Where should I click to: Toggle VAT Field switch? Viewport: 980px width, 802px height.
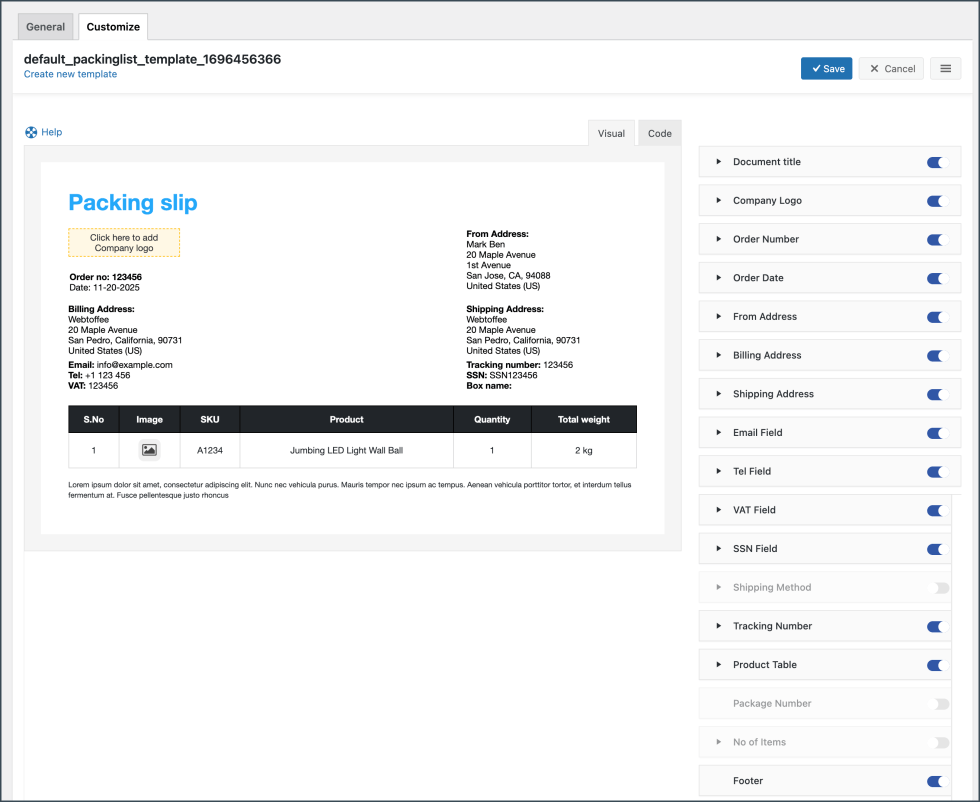938,511
